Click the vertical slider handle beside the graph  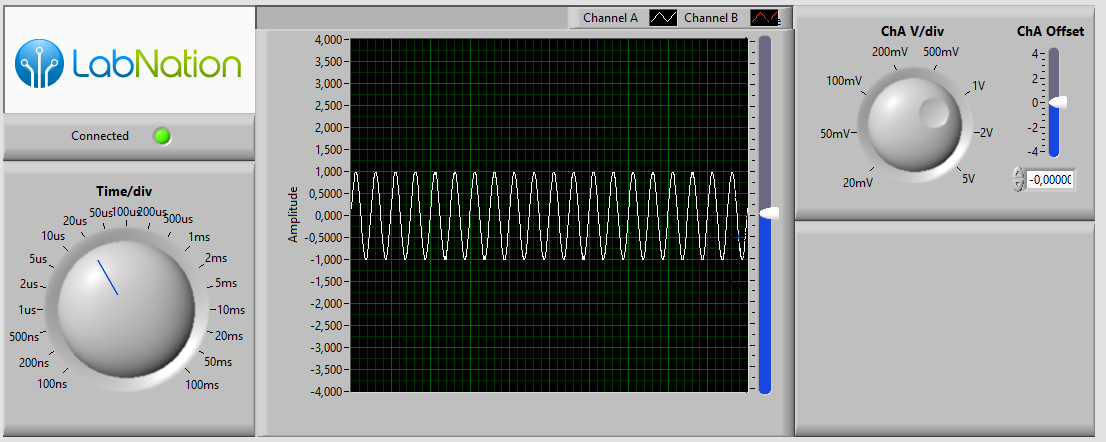tap(768, 214)
